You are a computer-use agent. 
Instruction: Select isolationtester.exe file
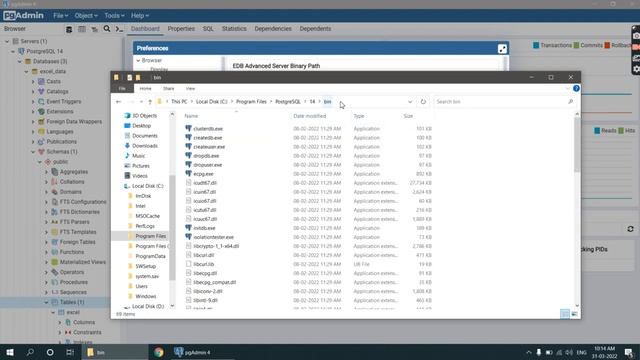pyautogui.click(x=213, y=237)
